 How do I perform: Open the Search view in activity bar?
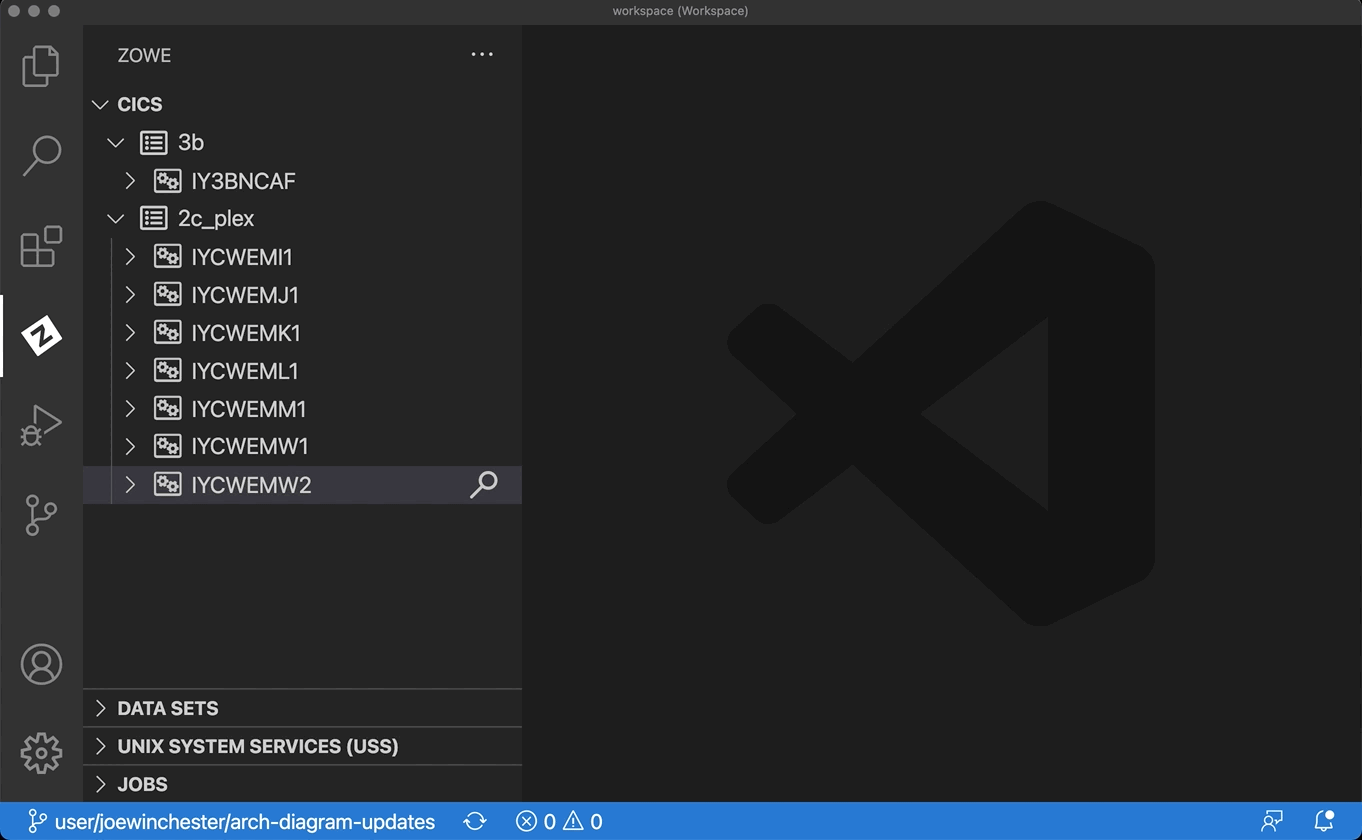[x=41, y=156]
